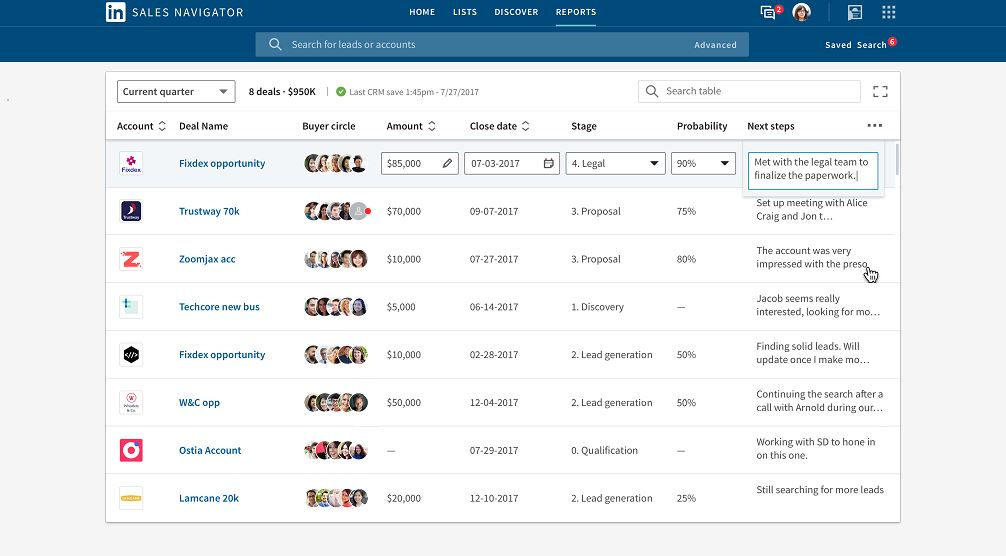Click the W&C account logo
The height and width of the screenshot is (556, 1006).
131,402
